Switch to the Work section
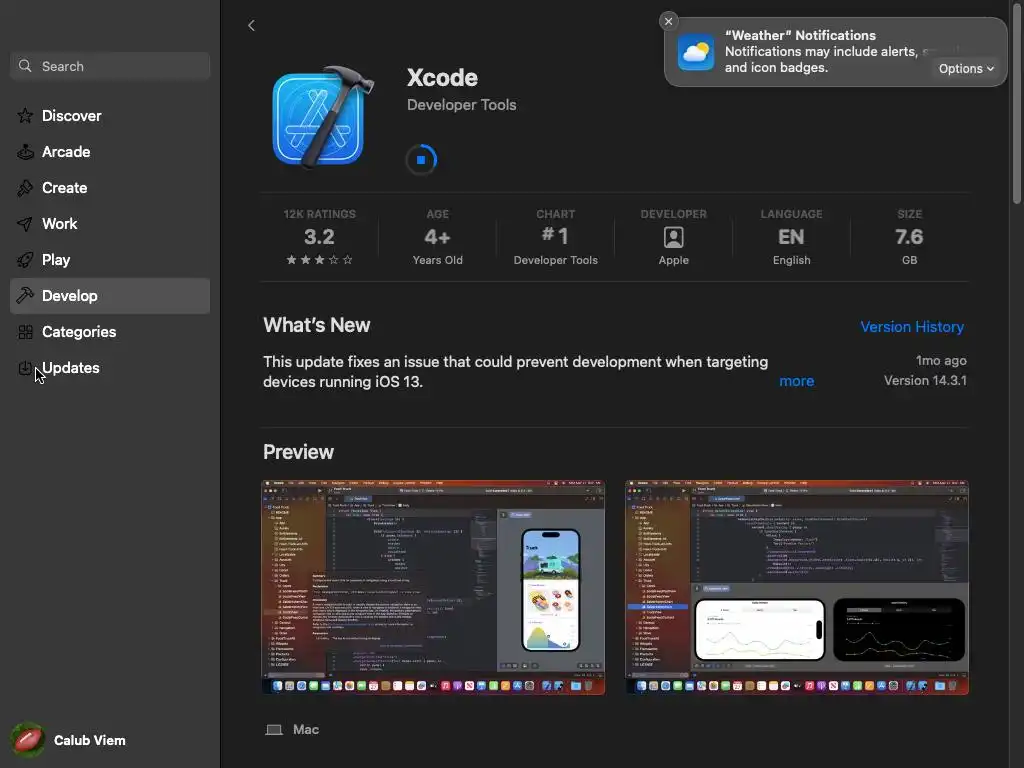This screenshot has height=768, width=1024. (110, 224)
